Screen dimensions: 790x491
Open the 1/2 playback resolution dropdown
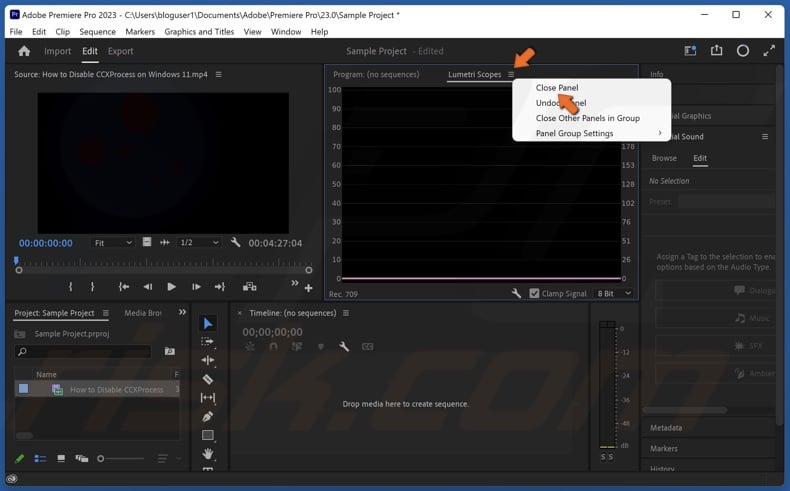pyautogui.click(x=199, y=243)
